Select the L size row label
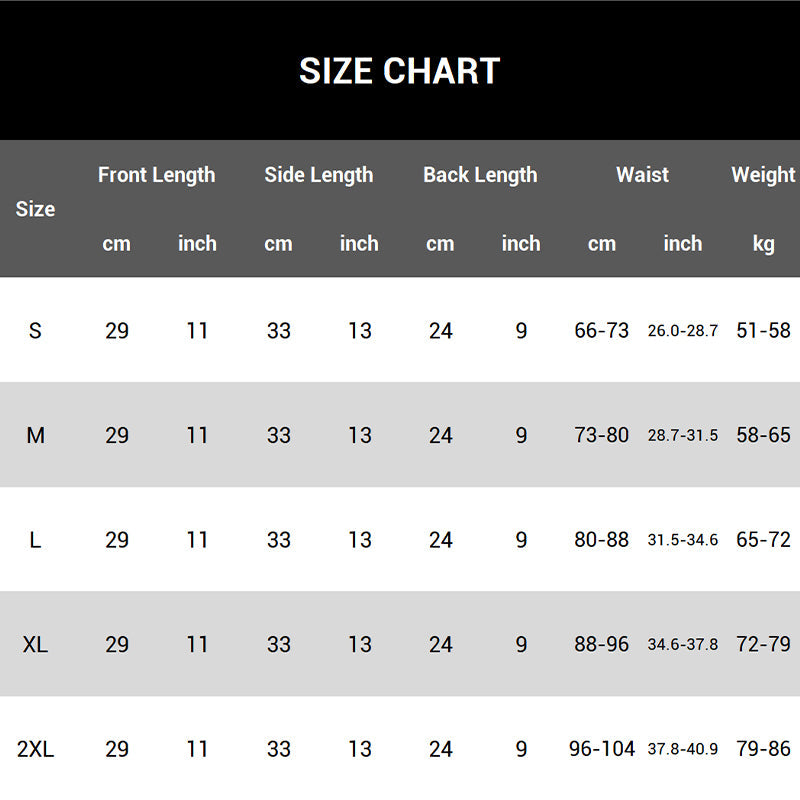The width and height of the screenshot is (800, 800). (x=35, y=540)
